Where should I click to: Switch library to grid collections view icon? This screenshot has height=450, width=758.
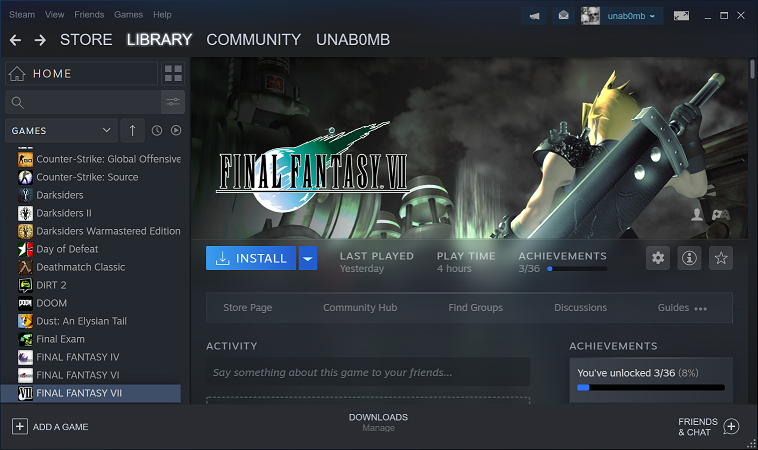click(173, 73)
